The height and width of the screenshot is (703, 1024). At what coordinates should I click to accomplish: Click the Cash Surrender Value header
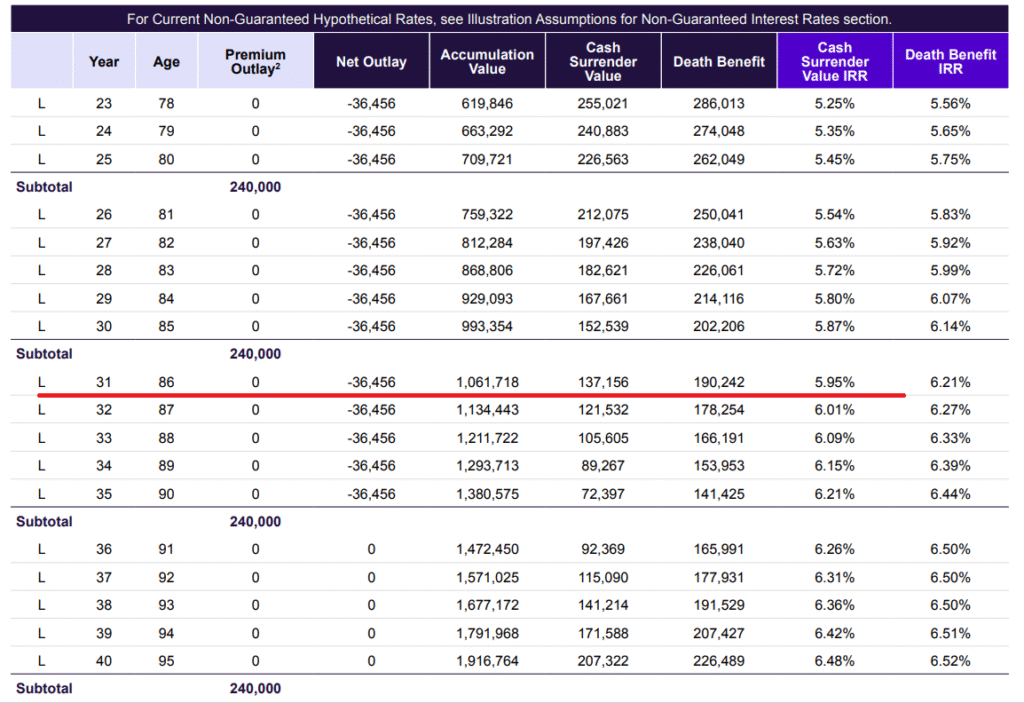603,62
